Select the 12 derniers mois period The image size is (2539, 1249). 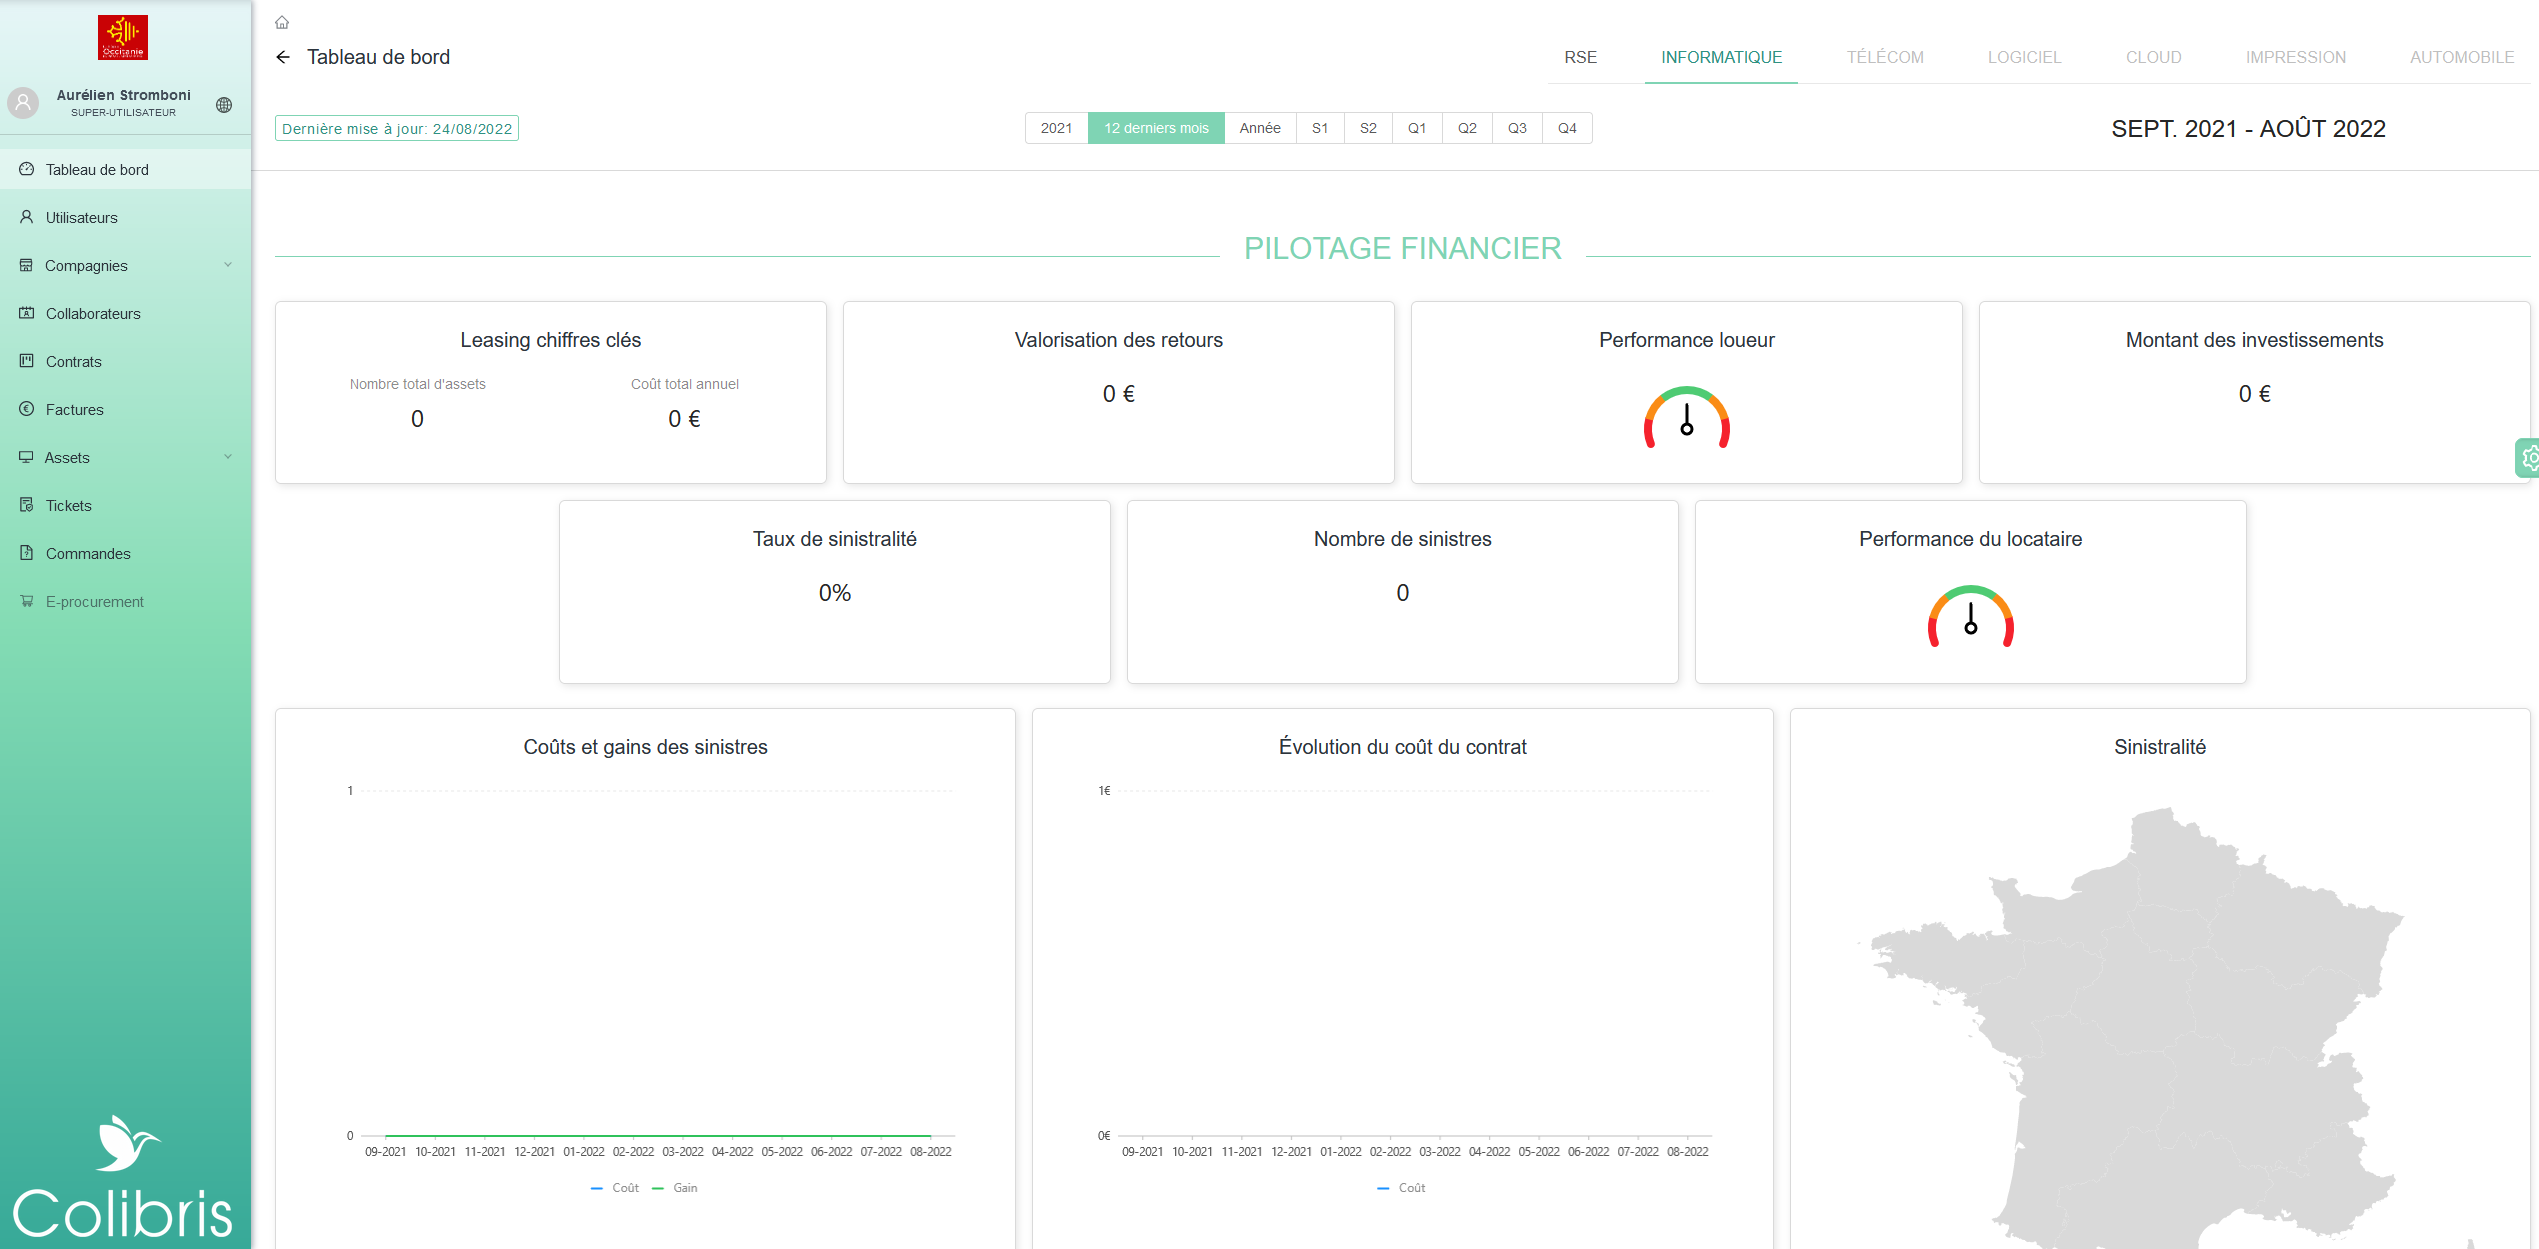tap(1156, 128)
